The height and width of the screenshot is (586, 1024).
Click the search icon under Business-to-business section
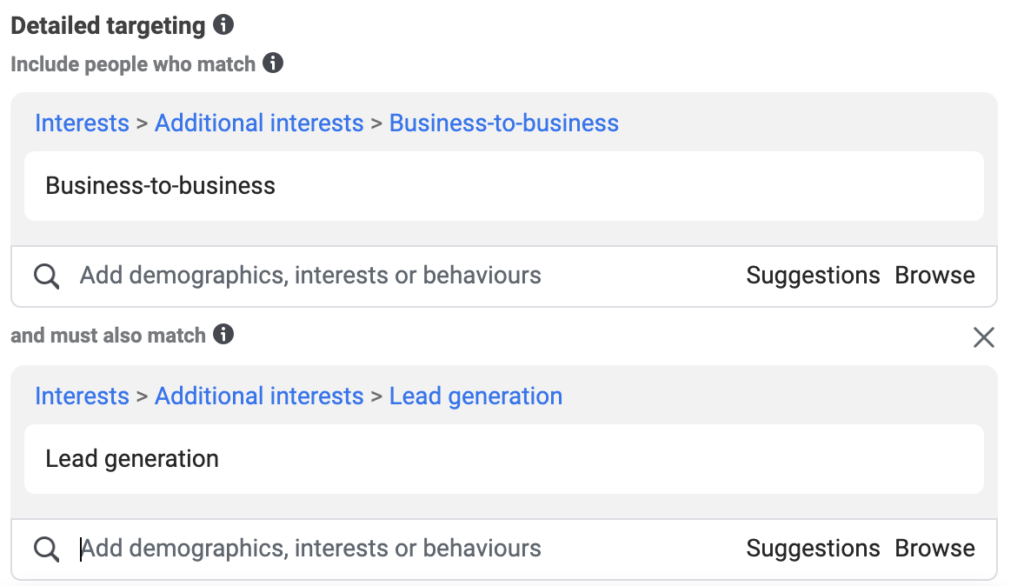click(x=46, y=276)
